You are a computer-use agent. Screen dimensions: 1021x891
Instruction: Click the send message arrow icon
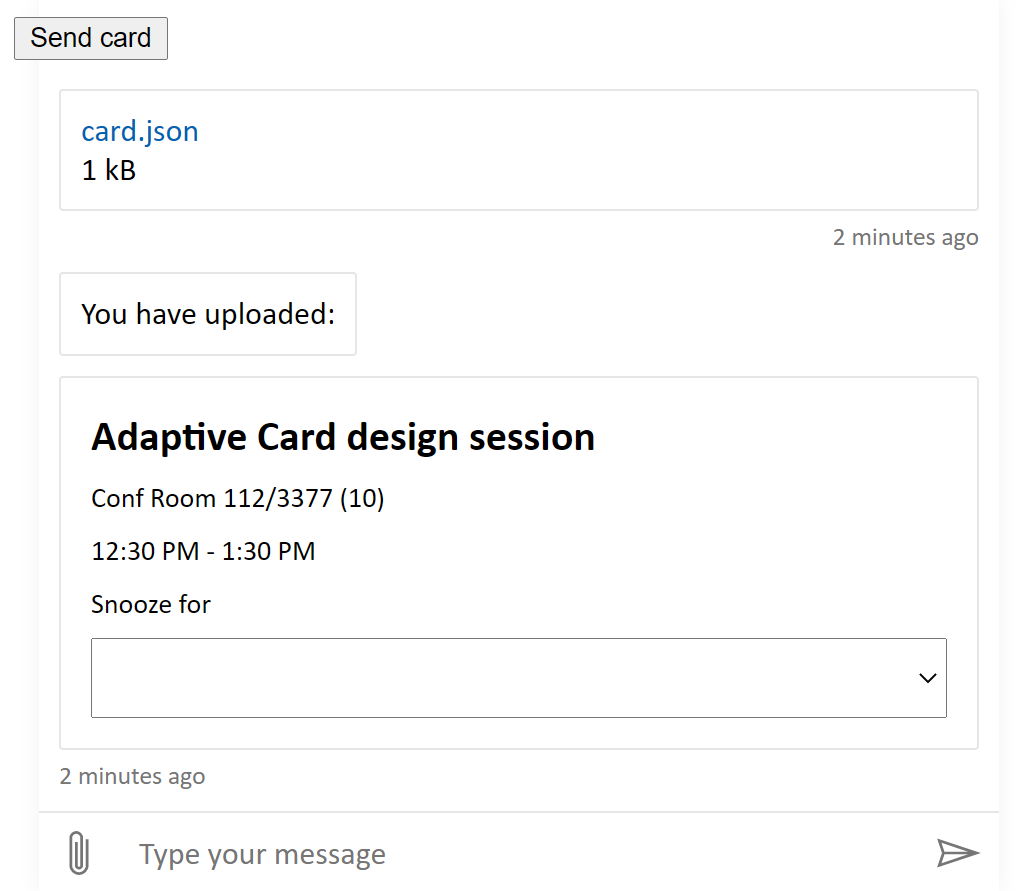pos(959,853)
